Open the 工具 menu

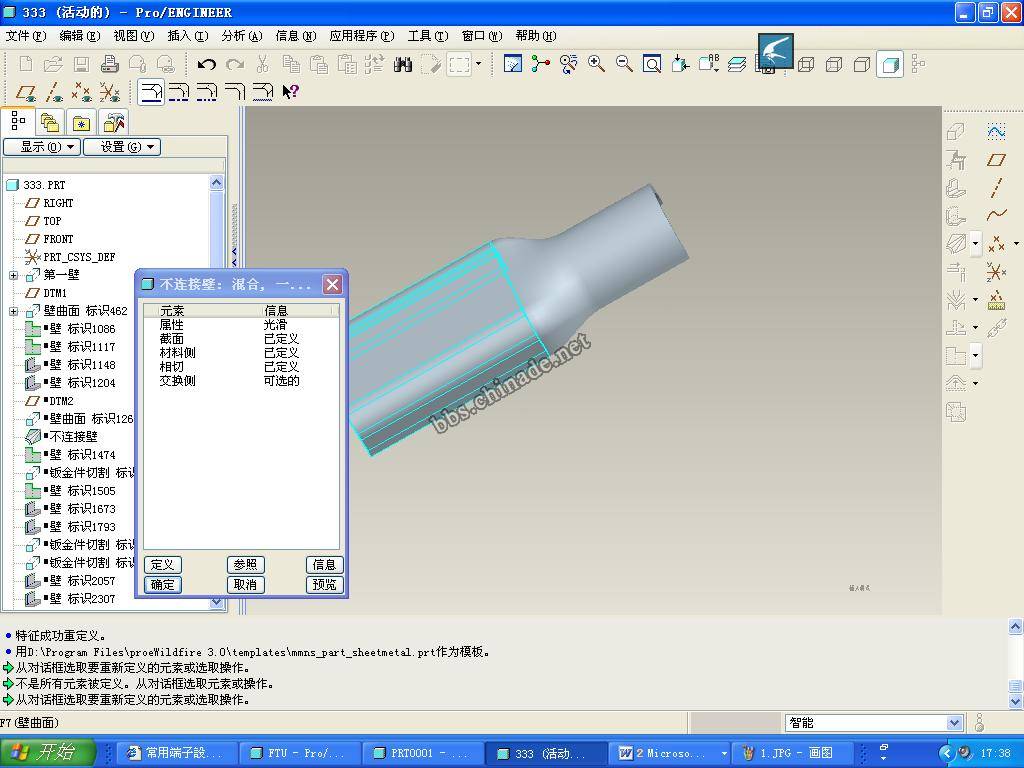[x=427, y=36]
